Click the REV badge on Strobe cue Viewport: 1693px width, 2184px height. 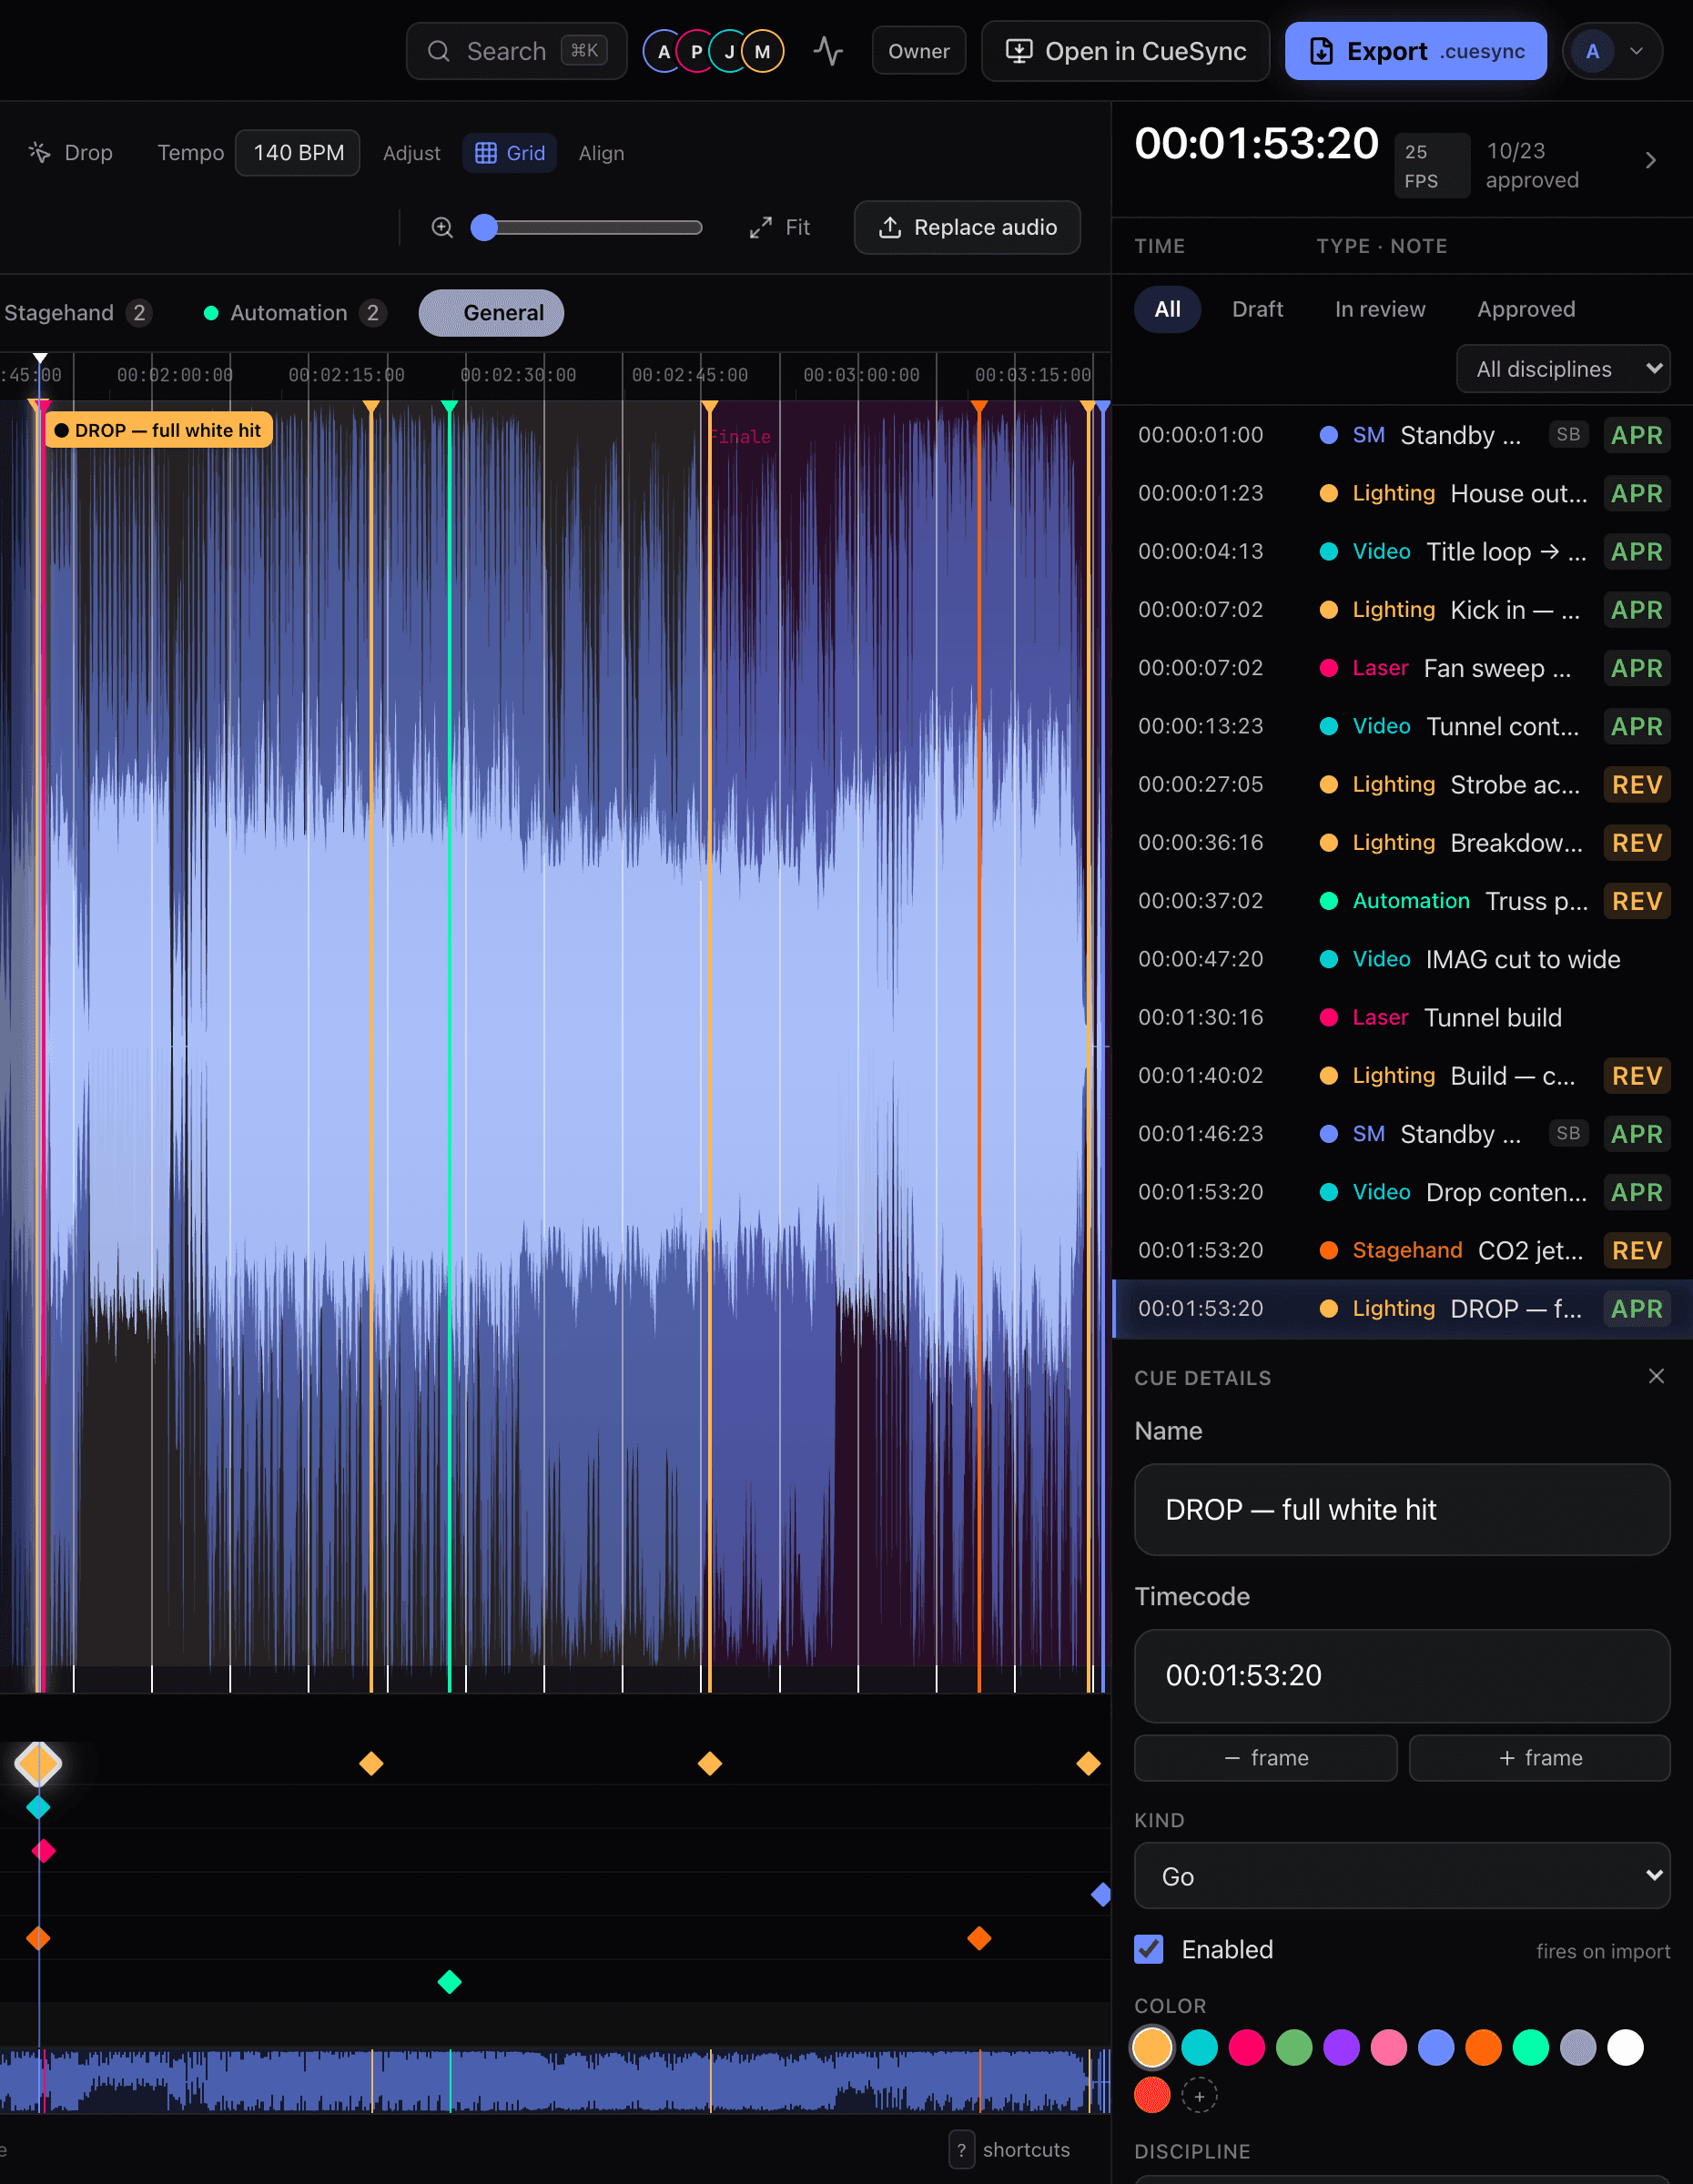click(1636, 785)
